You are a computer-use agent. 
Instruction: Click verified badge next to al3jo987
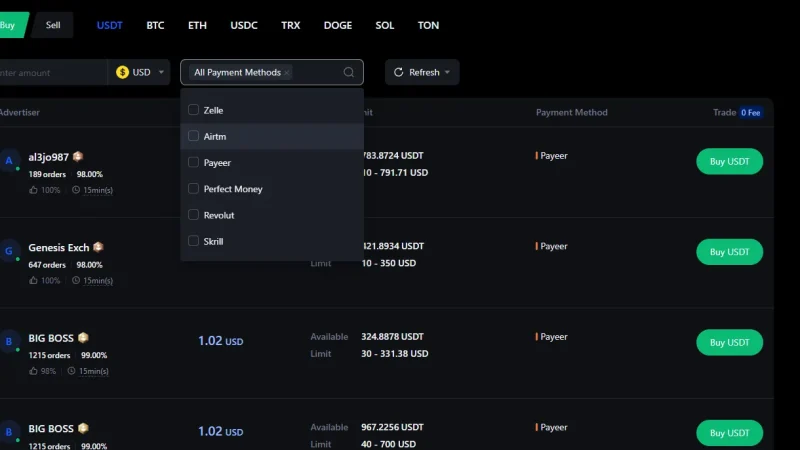[x=78, y=157]
